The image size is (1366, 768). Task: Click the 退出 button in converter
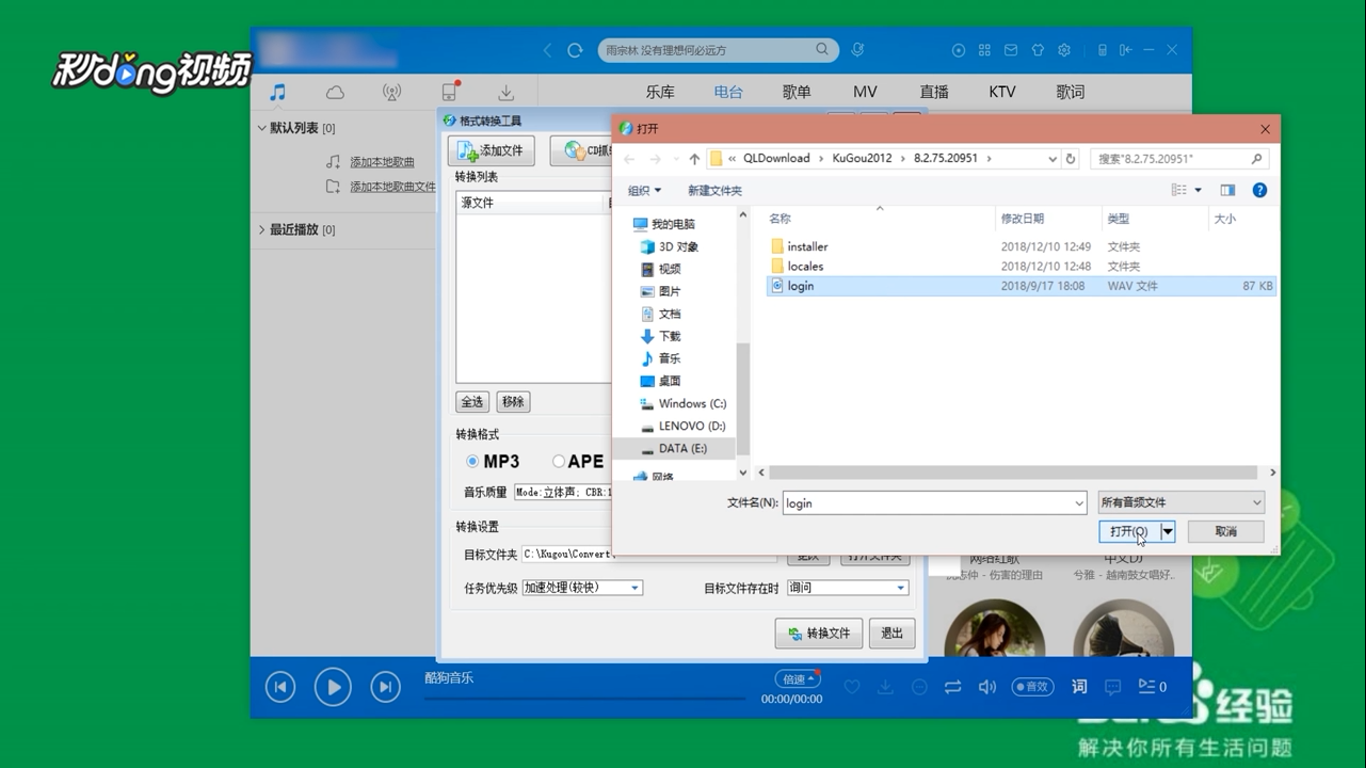click(x=892, y=633)
